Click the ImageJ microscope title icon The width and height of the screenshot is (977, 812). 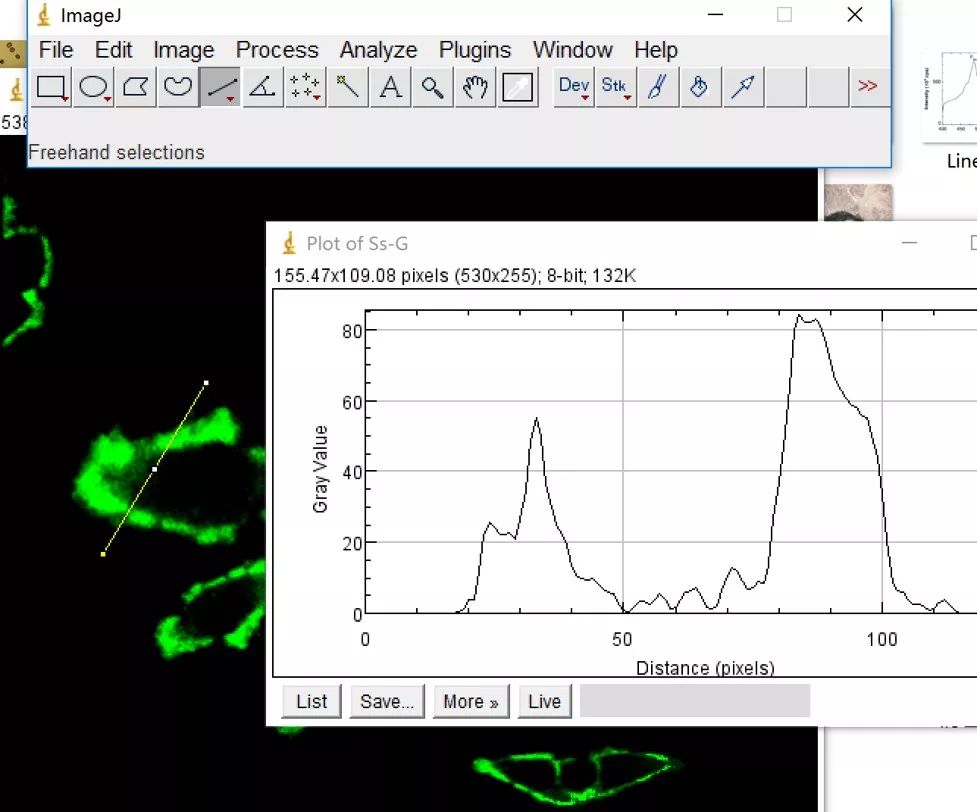[x=44, y=16]
